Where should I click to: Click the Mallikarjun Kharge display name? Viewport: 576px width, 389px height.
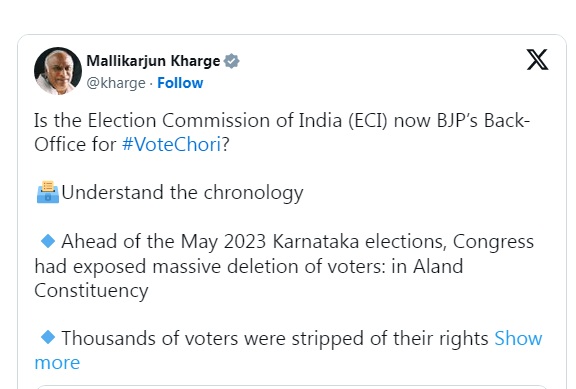[153, 61]
